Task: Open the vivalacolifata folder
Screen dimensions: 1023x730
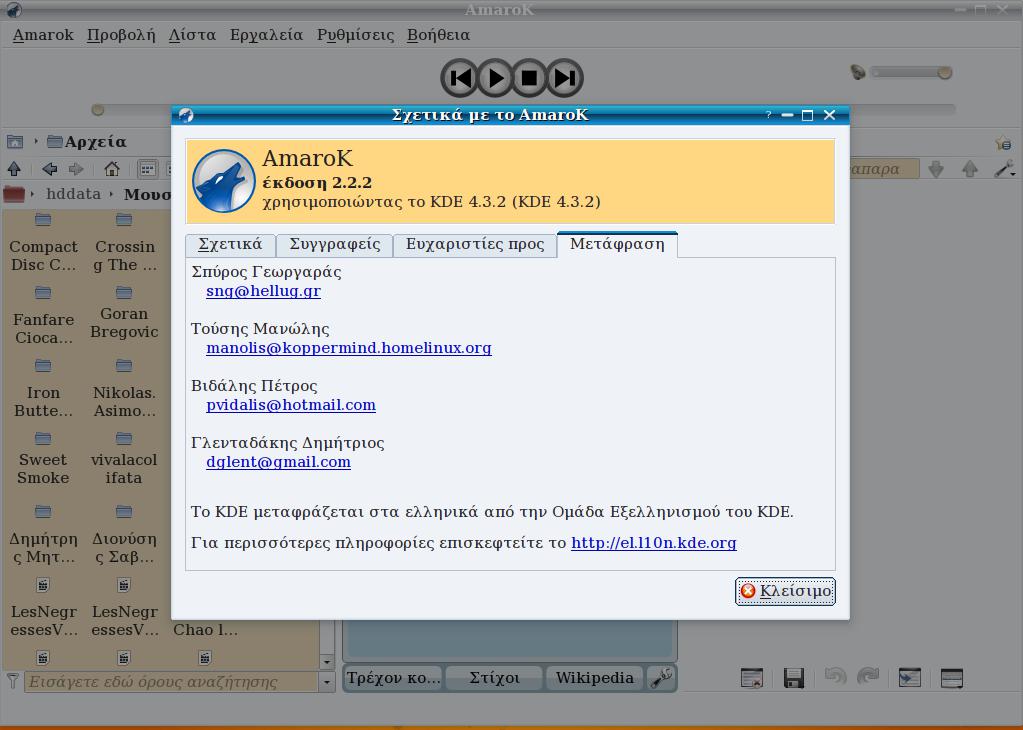Action: click(124, 458)
